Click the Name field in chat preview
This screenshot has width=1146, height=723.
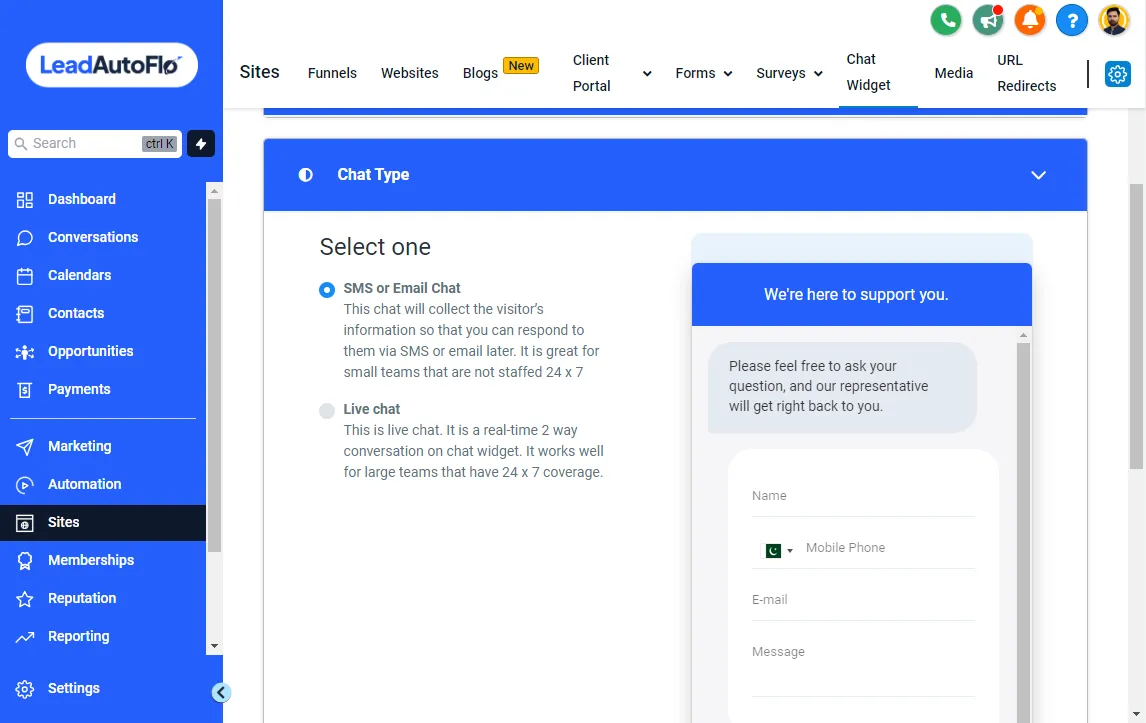click(862, 496)
